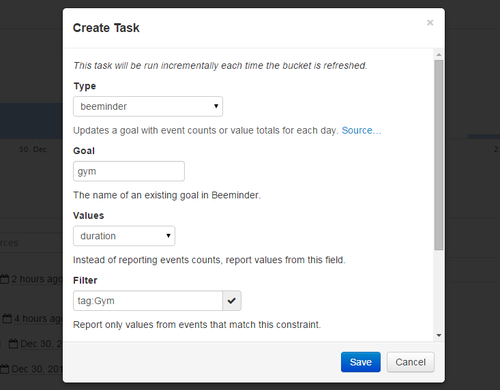Click the dialog's vertical scrollbar thumb
Image resolution: width=500 pixels, height=390 pixels.
(439, 155)
